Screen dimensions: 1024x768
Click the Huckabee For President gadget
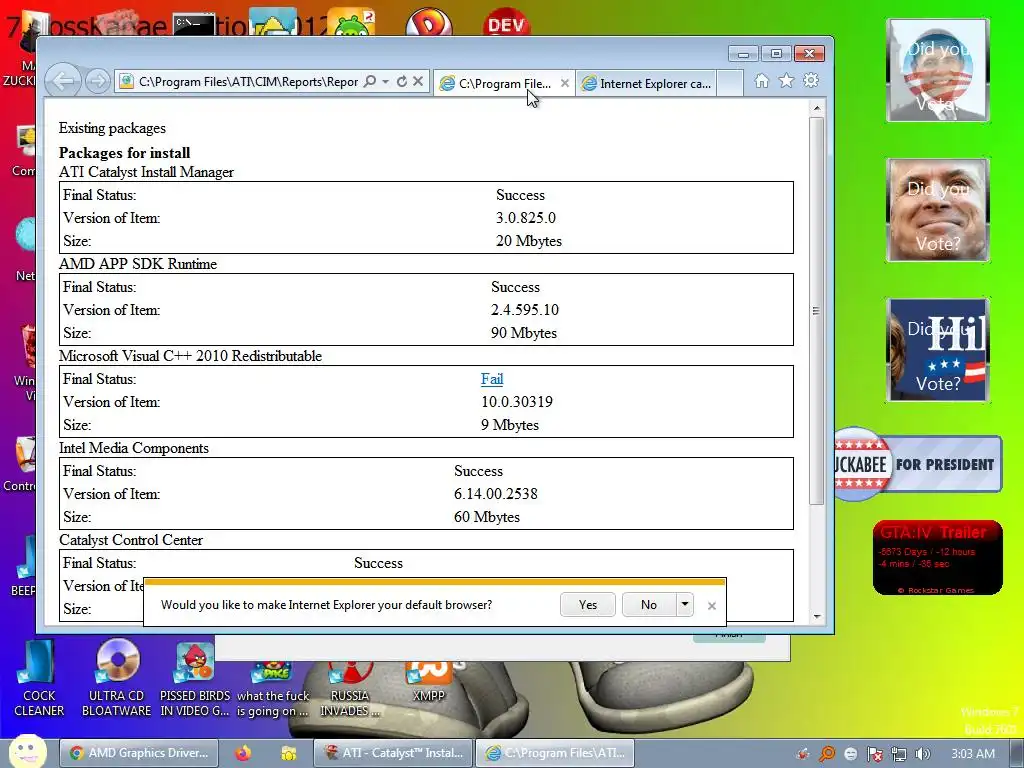(918, 464)
